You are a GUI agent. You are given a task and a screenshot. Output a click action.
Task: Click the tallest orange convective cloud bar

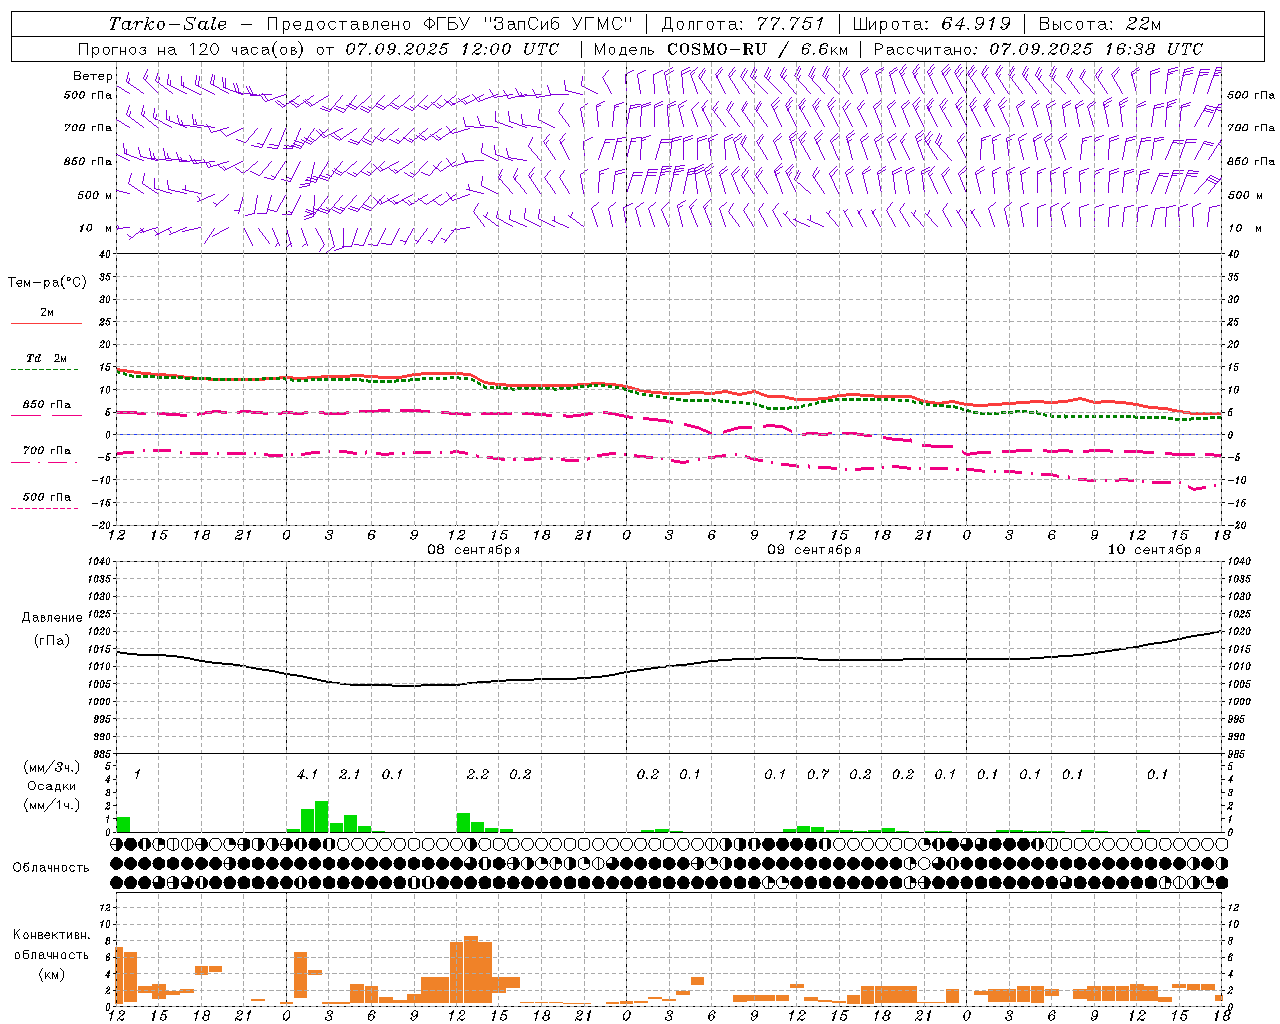[x=471, y=970]
